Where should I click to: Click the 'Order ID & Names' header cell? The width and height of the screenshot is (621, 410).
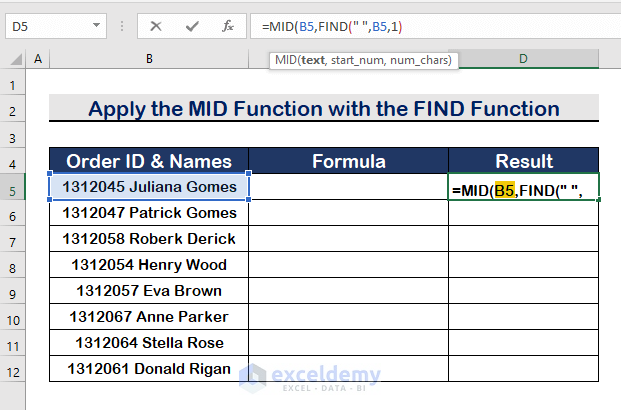point(149,161)
